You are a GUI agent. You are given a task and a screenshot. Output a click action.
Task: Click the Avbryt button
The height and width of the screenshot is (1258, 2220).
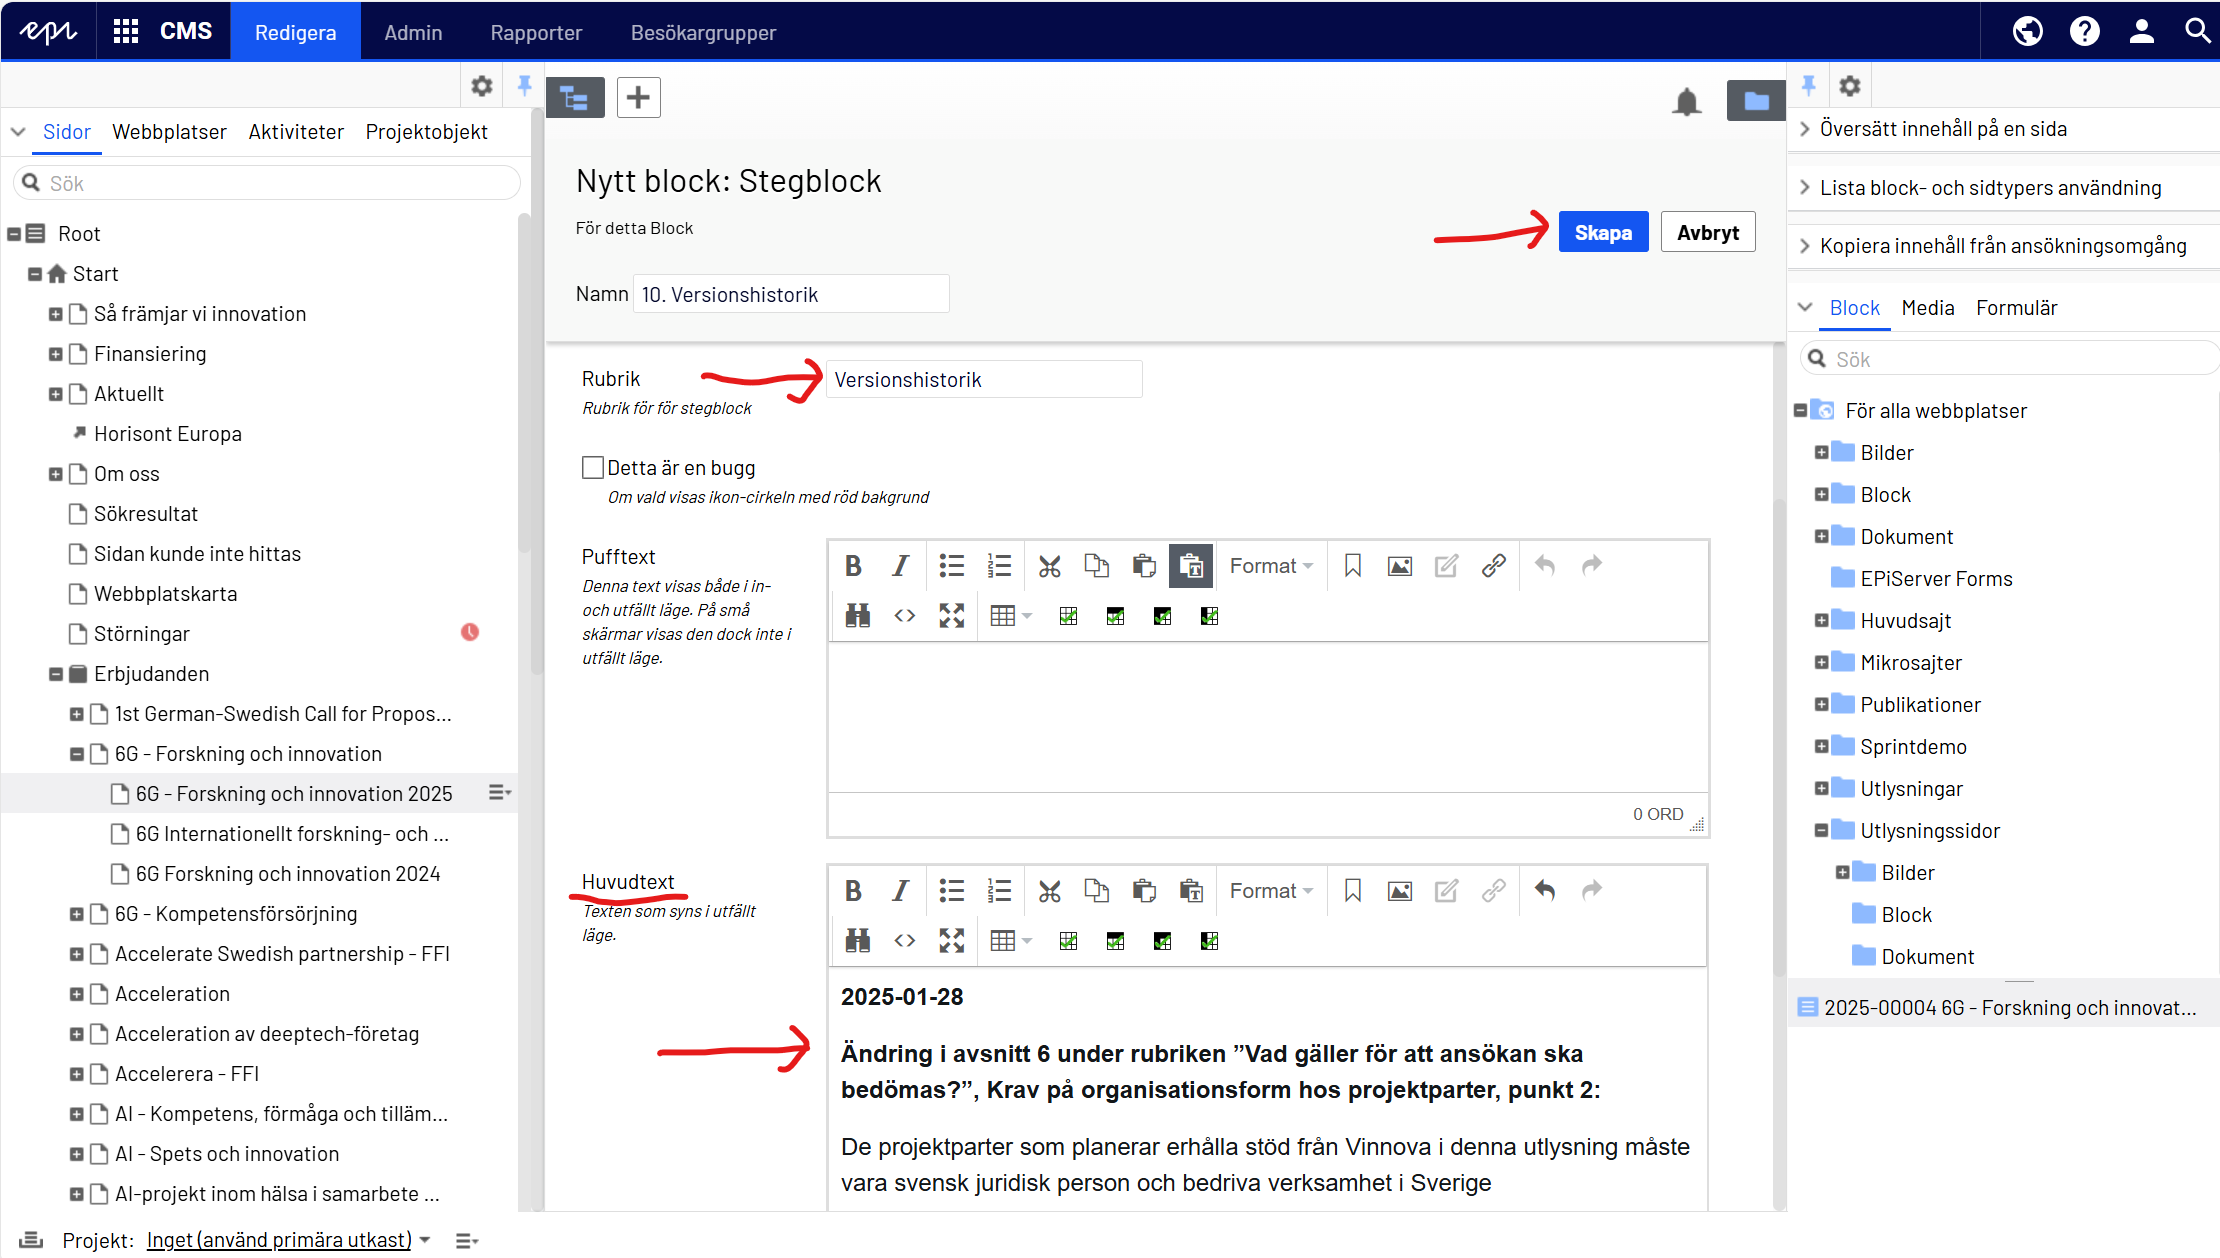click(1707, 233)
